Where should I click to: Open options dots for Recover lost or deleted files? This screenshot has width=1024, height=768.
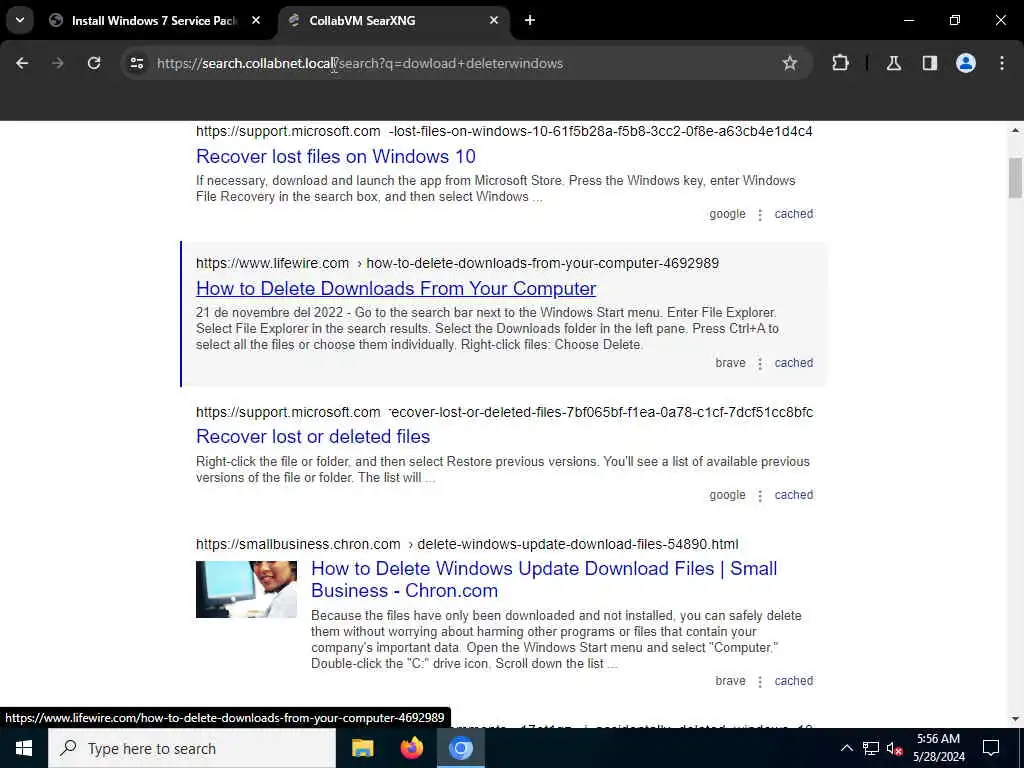(x=760, y=496)
